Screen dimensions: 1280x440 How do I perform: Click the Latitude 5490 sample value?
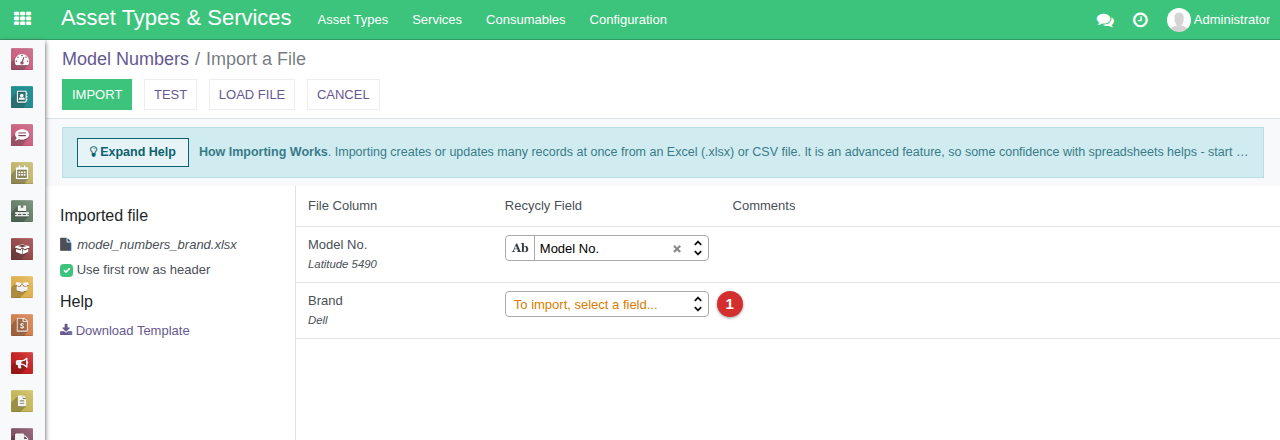coord(342,264)
